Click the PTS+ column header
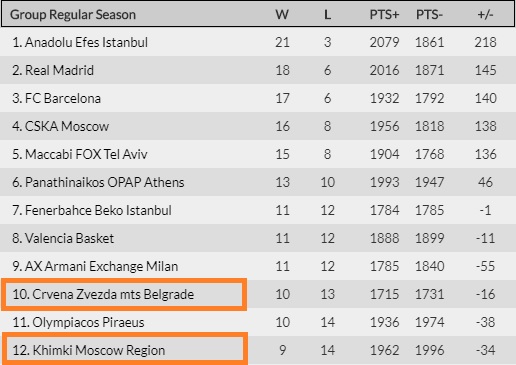The image size is (516, 365). pyautogui.click(x=384, y=15)
